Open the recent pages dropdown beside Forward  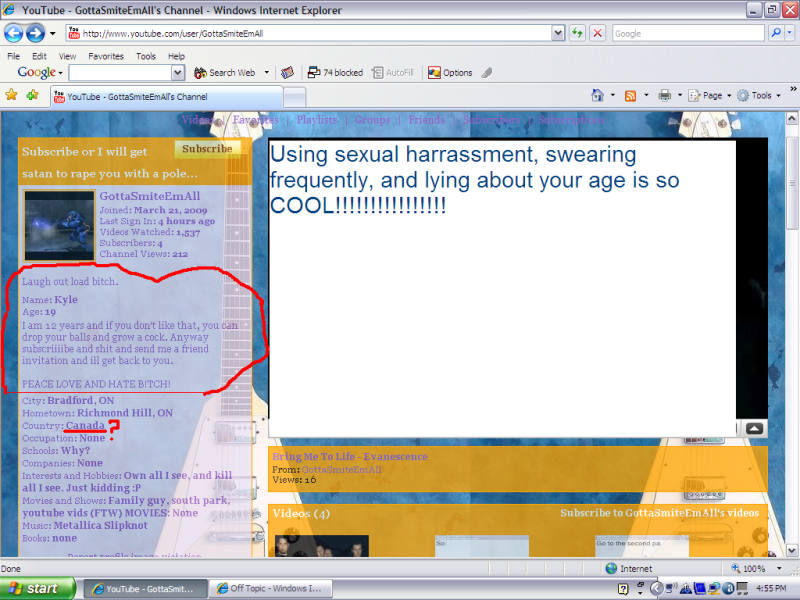pyautogui.click(x=53, y=34)
